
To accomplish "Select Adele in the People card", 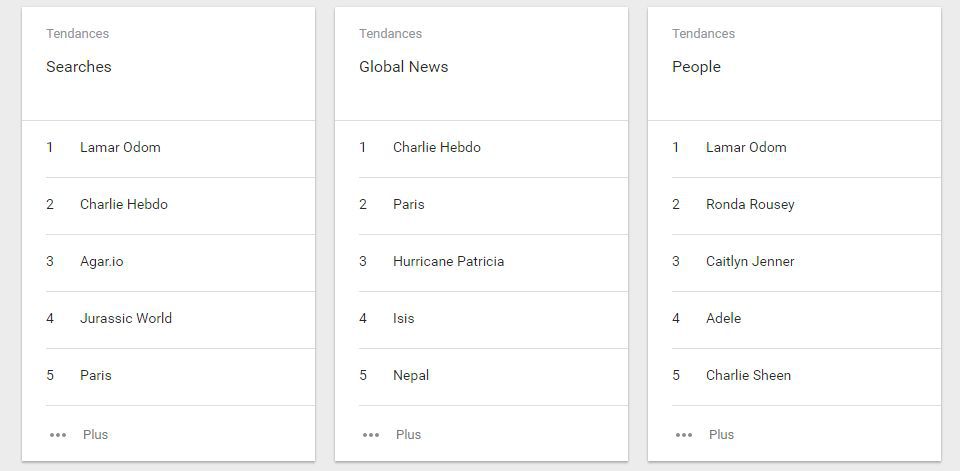I will [x=724, y=319].
